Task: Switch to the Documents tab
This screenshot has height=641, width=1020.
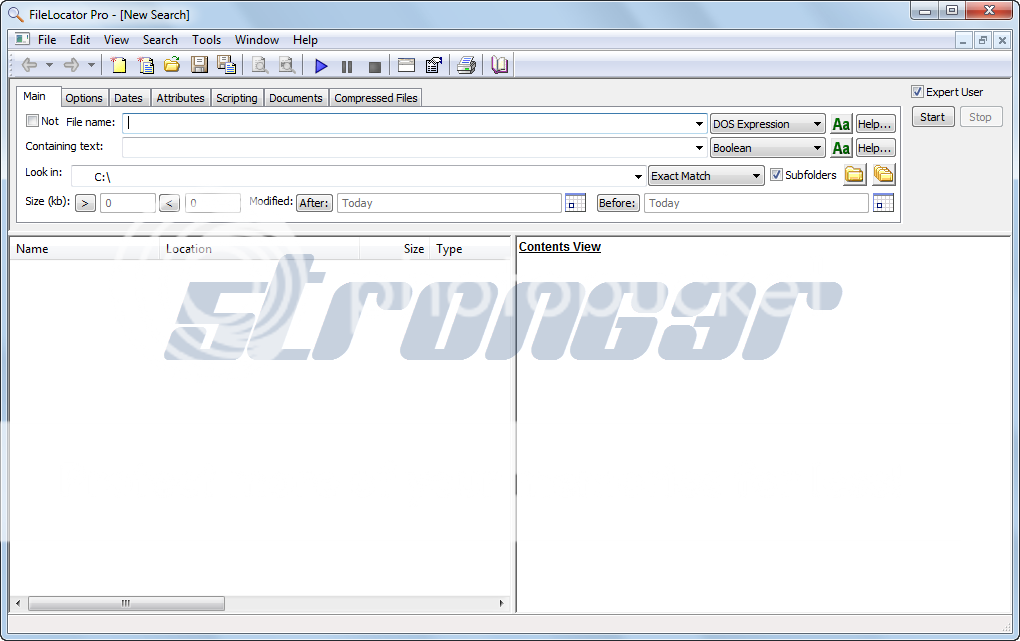Action: tap(296, 98)
